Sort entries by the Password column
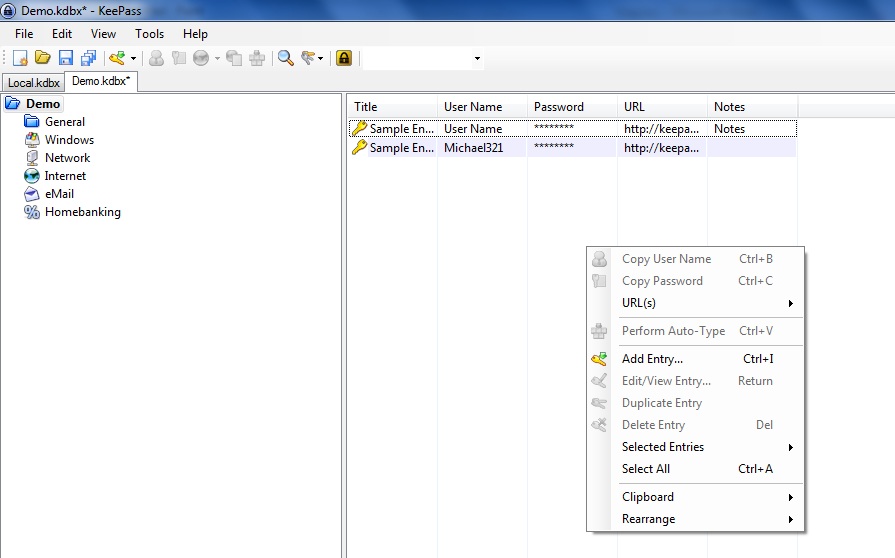This screenshot has height=558, width=895. tap(572, 107)
